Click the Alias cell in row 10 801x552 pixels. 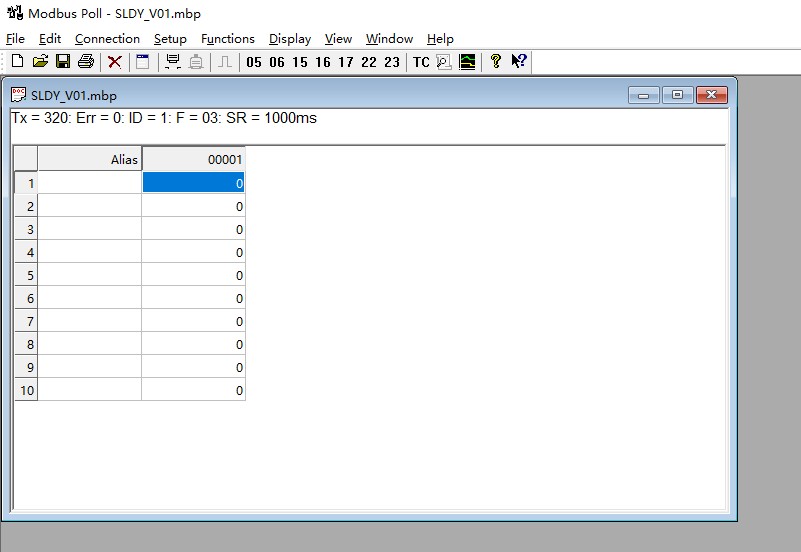pos(89,390)
